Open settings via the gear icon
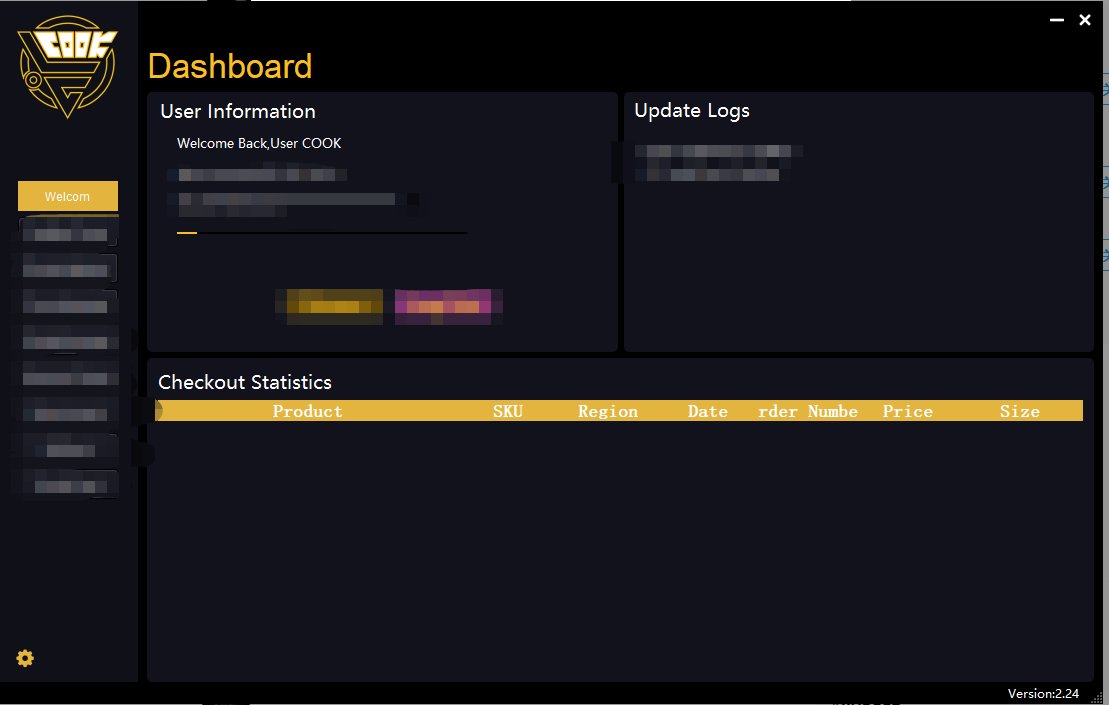Image resolution: width=1109 pixels, height=705 pixels. coord(25,658)
